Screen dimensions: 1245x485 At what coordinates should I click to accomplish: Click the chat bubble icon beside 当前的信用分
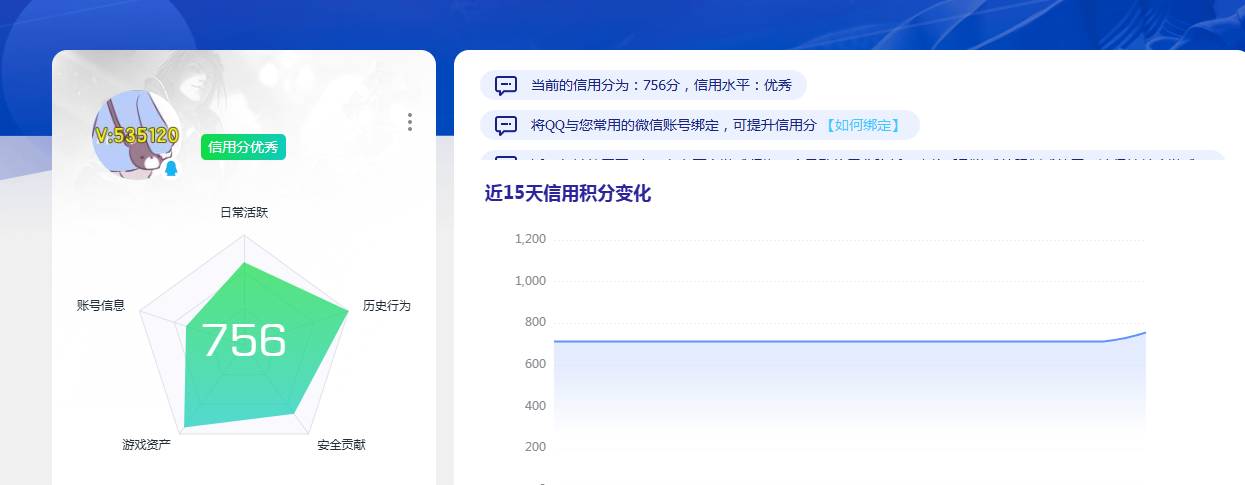(506, 86)
